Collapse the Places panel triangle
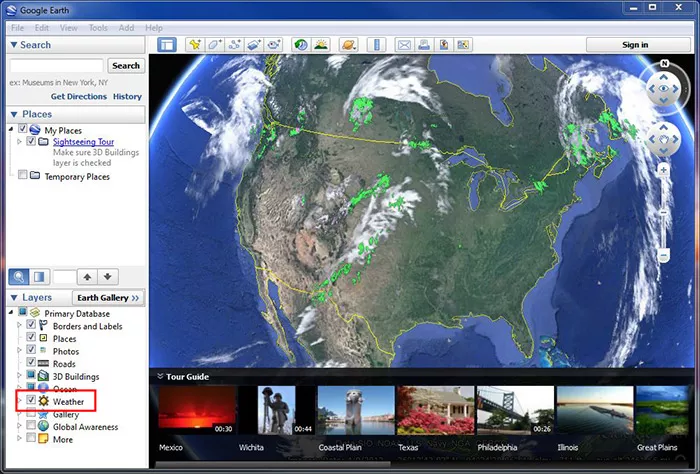The width and height of the screenshot is (700, 474). (14, 114)
